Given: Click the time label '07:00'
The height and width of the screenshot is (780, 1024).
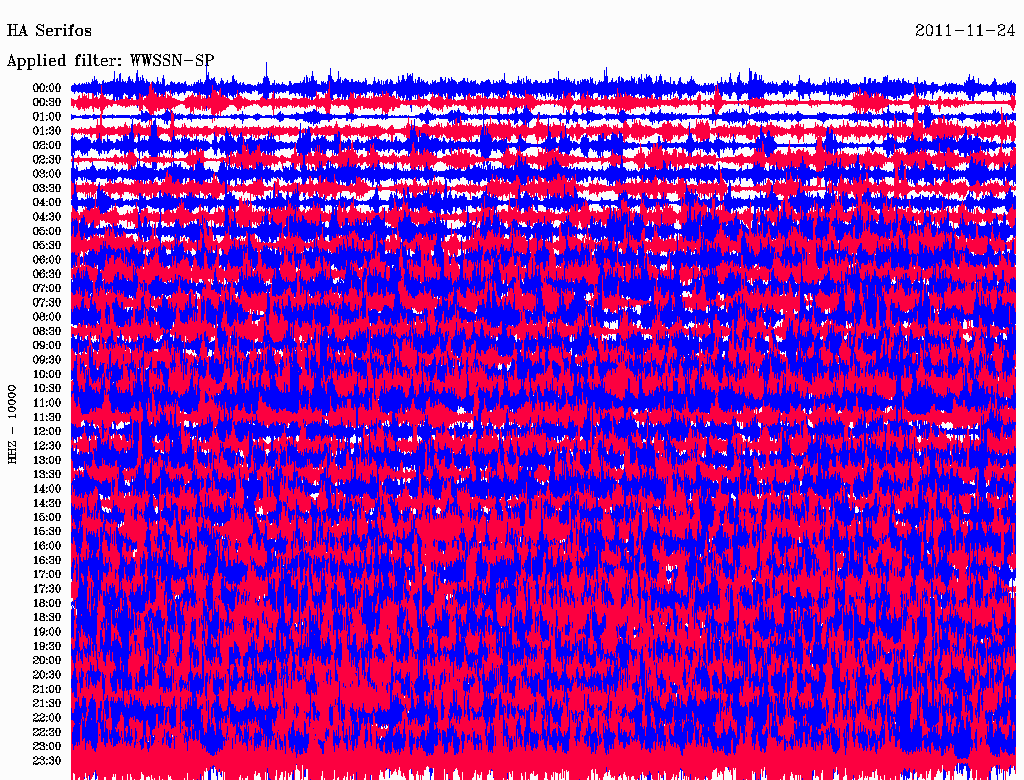Looking at the screenshot, I should click(x=47, y=289).
